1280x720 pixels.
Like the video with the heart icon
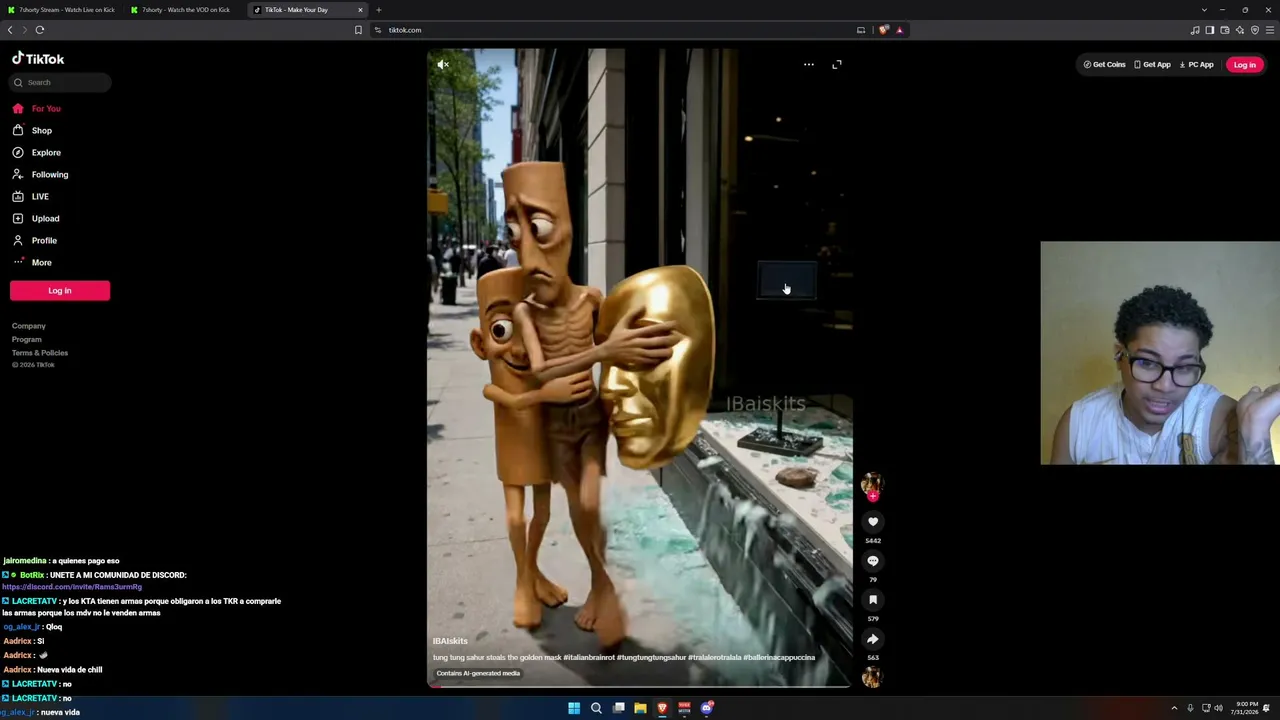coord(873,522)
